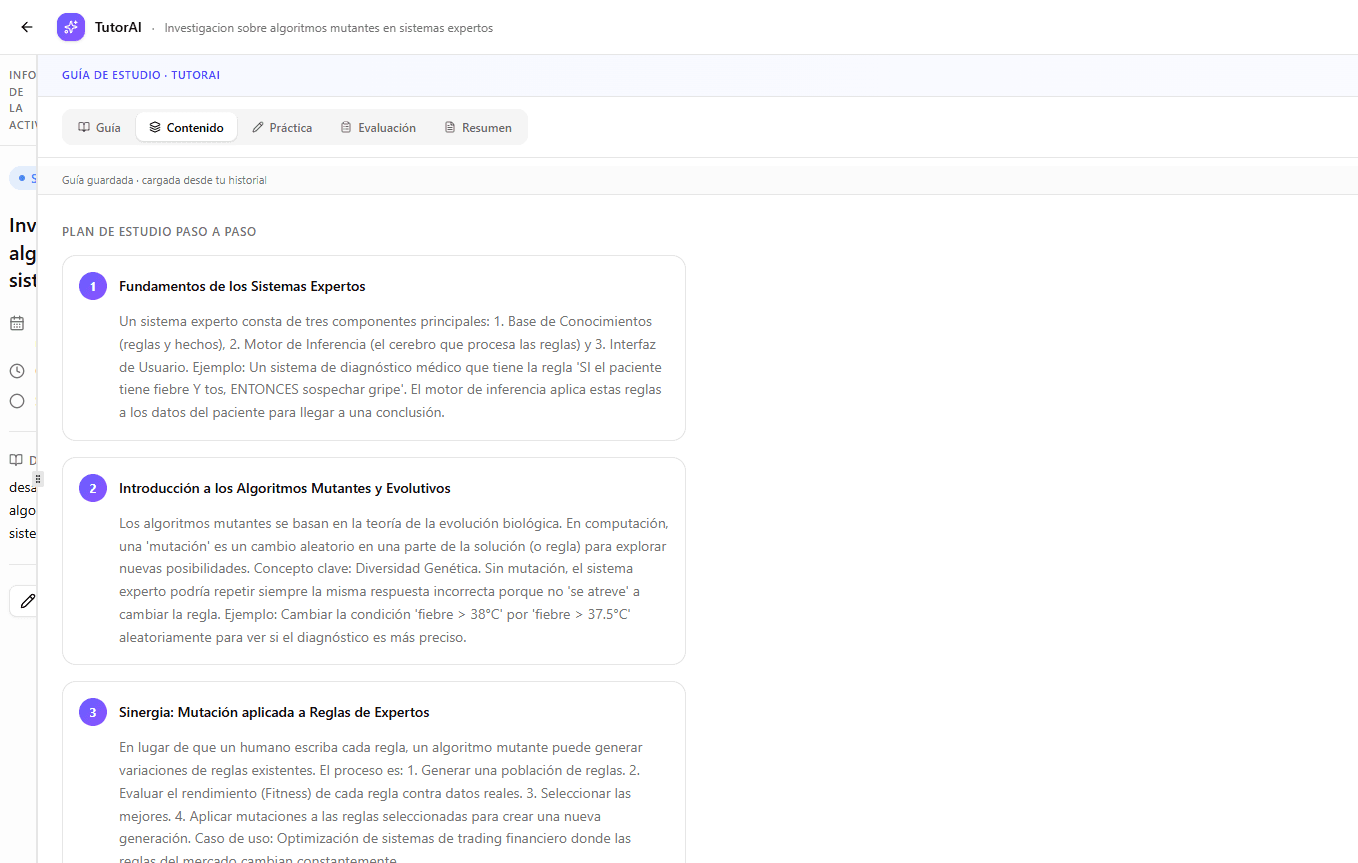Click the 'TutorAI' app name in header
Viewport: 1358px width, 863px height.
(118, 28)
